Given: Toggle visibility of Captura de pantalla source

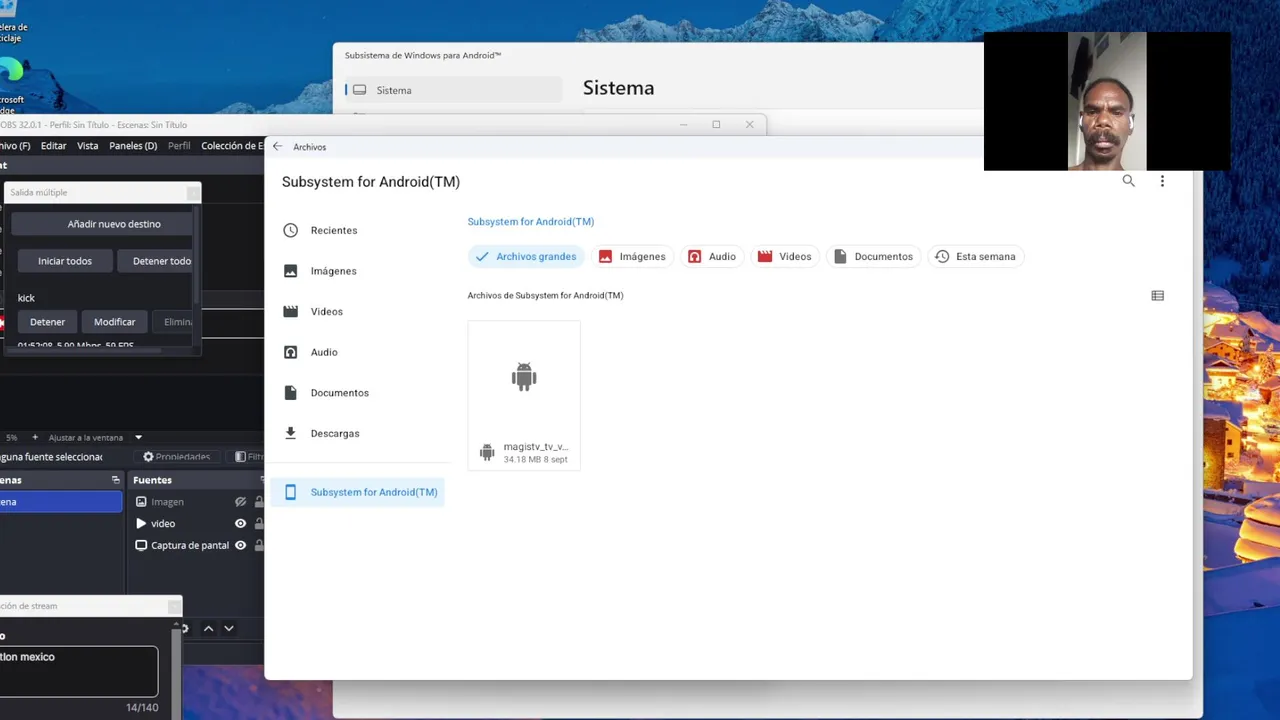Looking at the screenshot, I should 240,545.
